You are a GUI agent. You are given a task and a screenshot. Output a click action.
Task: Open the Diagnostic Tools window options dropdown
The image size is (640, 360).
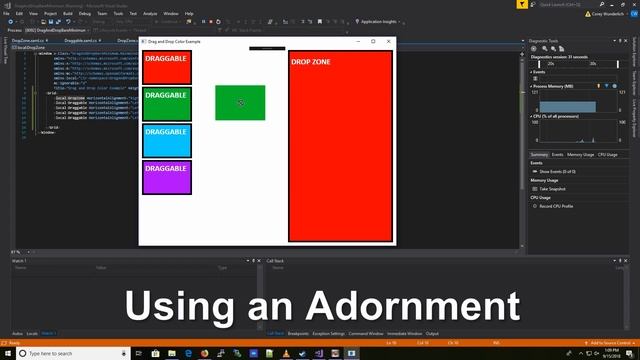point(614,41)
